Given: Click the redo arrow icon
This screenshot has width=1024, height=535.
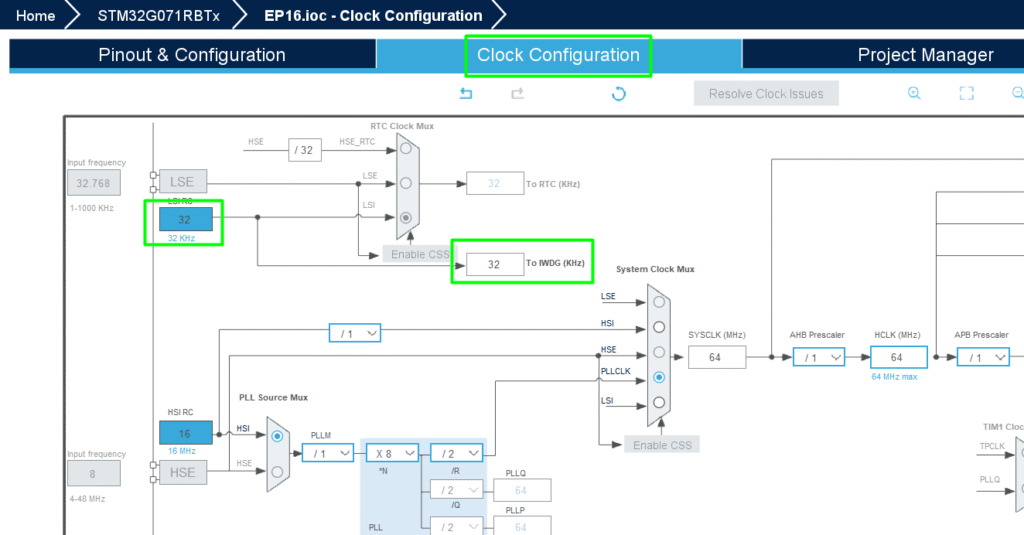Looking at the screenshot, I should pos(517,93).
